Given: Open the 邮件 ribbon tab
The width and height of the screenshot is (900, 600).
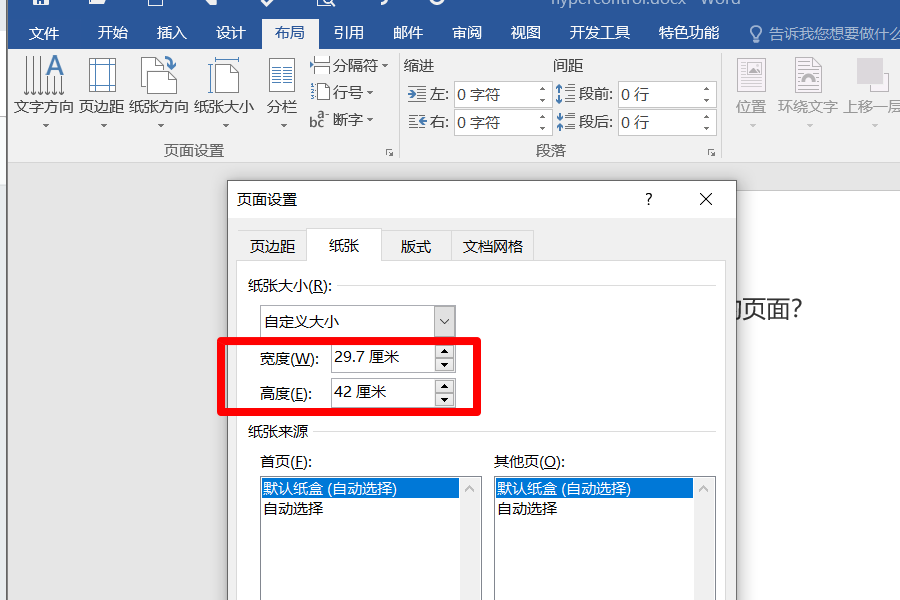Looking at the screenshot, I should click(407, 32).
